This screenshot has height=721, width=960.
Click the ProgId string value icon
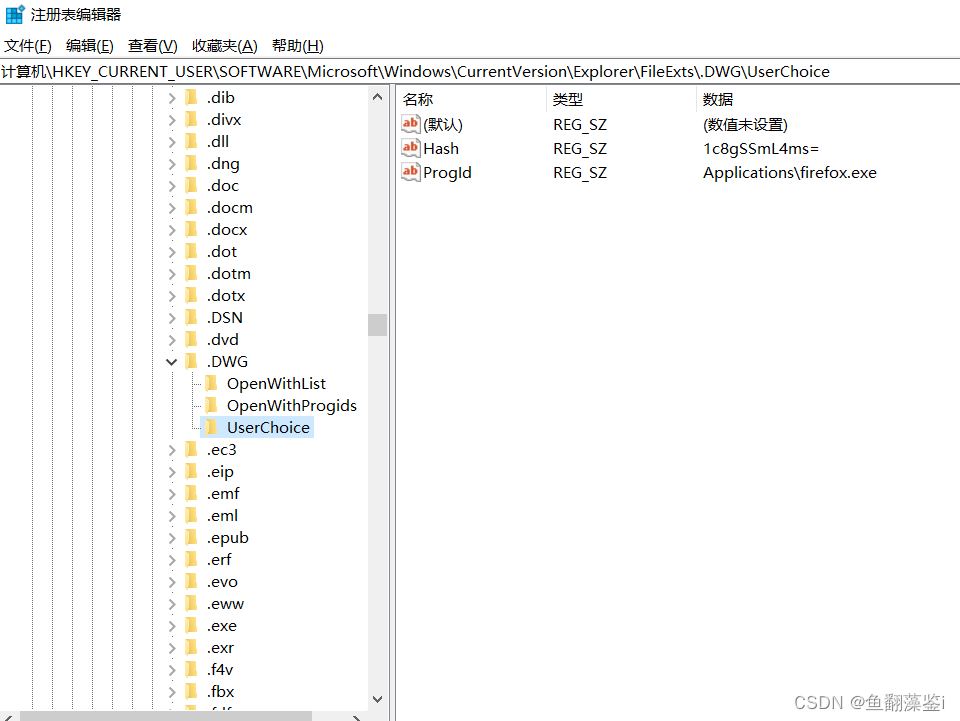(411, 172)
